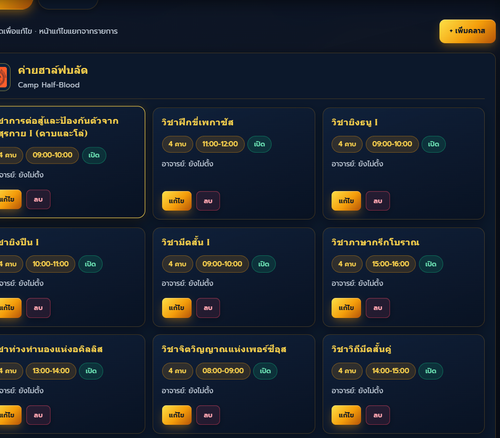Viewport: 500px width, 438px height.
Task: Click the วิชายิงธนู I class title
Action: point(354,122)
